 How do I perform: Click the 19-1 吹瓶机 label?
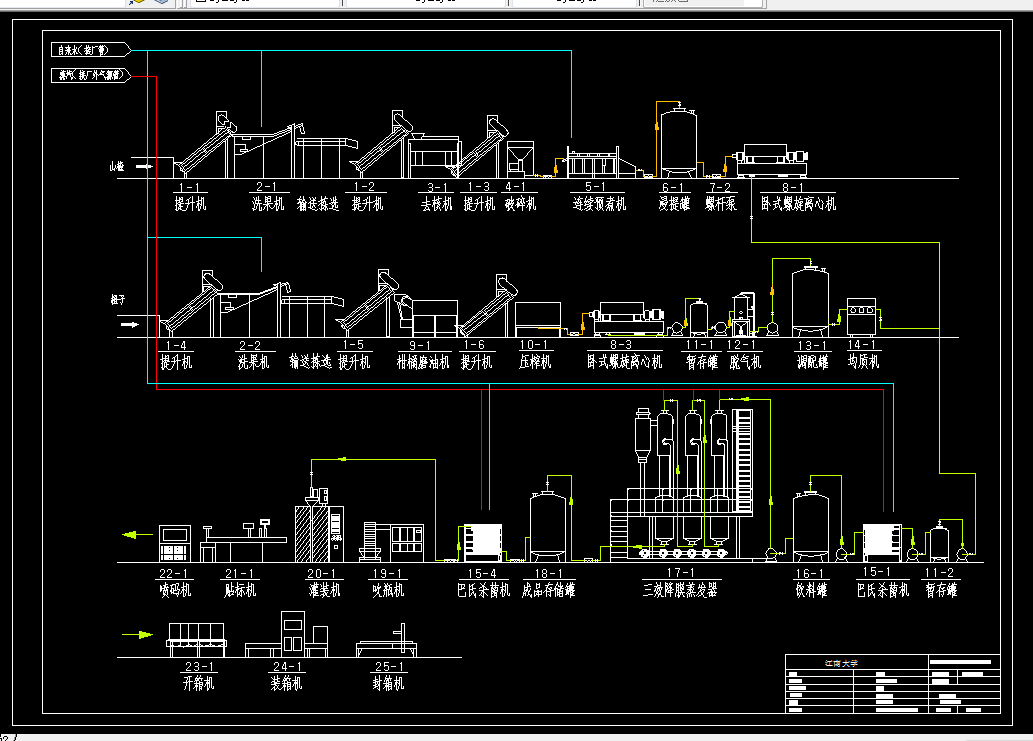(387, 583)
